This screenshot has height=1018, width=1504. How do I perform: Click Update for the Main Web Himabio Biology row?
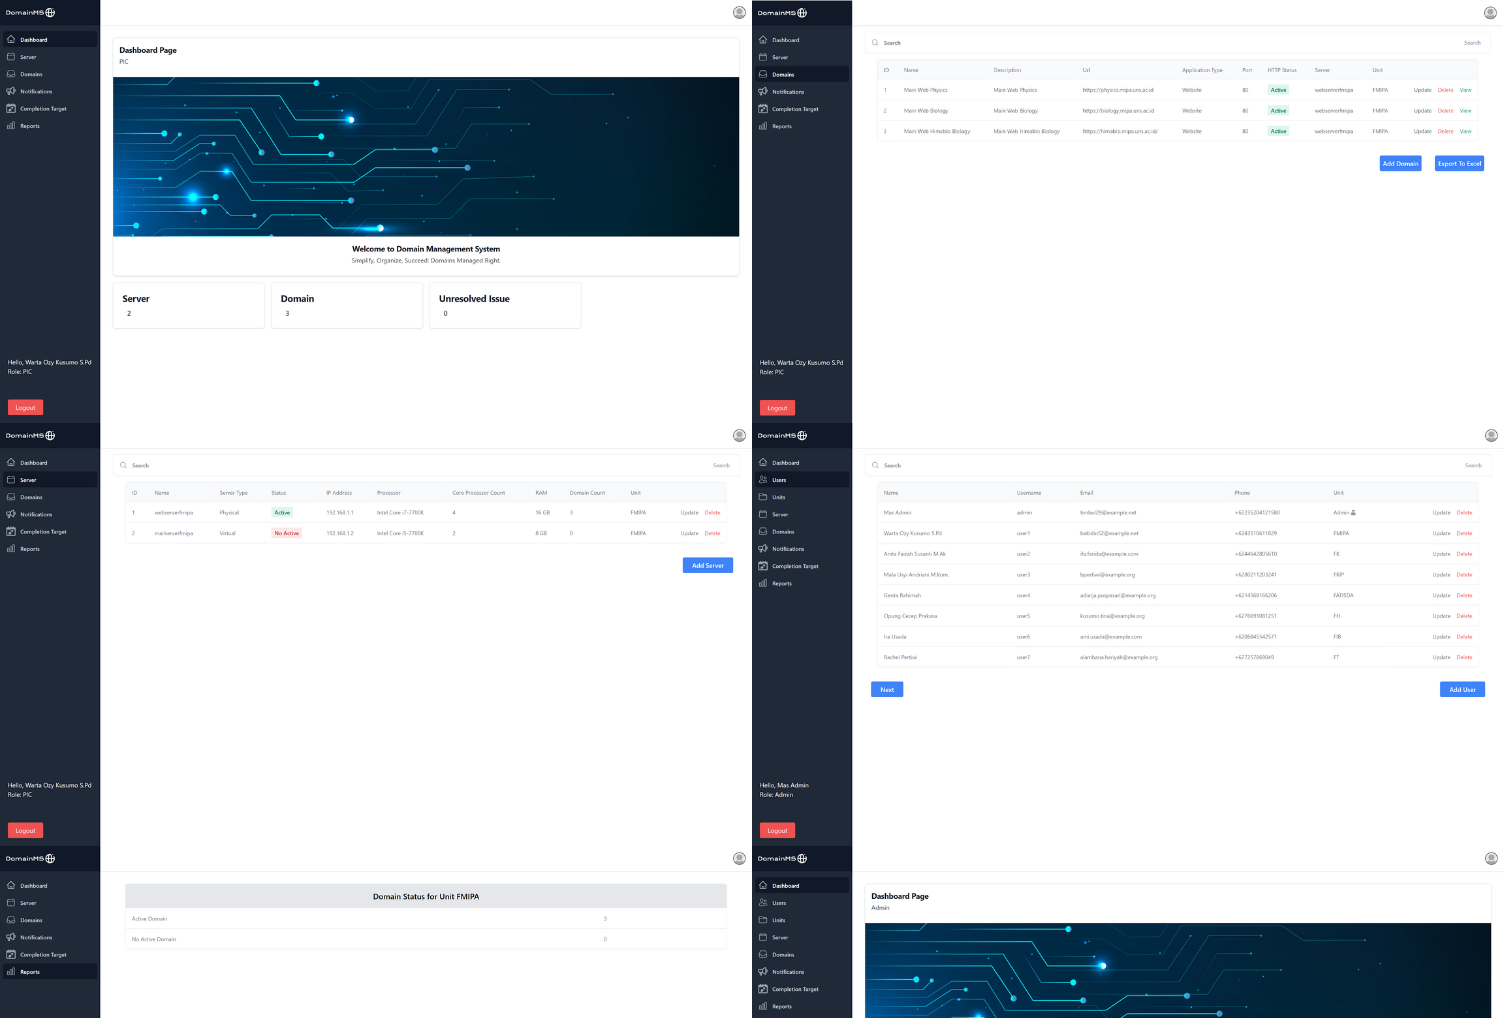click(1422, 131)
